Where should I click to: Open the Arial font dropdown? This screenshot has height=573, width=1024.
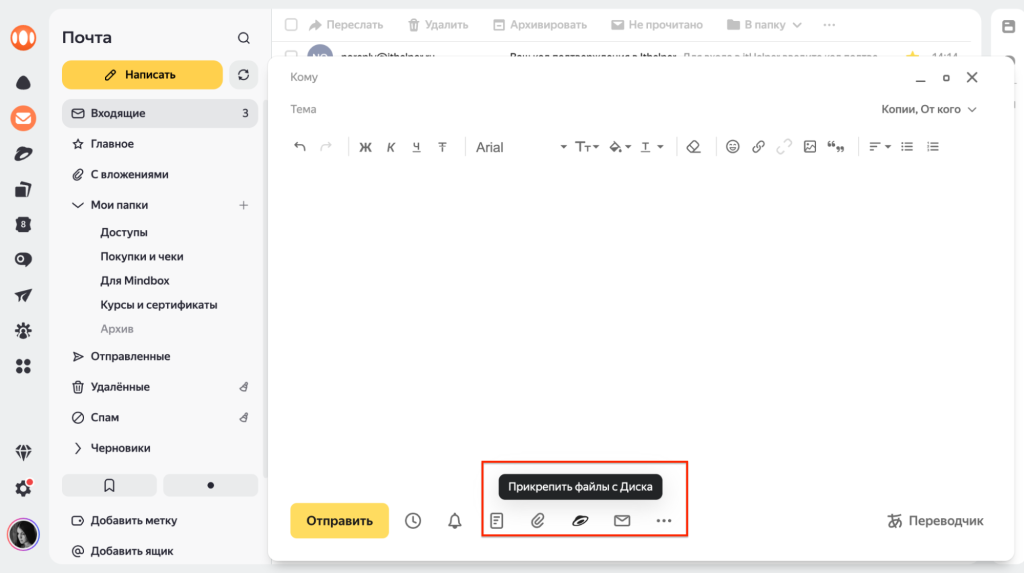tap(521, 147)
